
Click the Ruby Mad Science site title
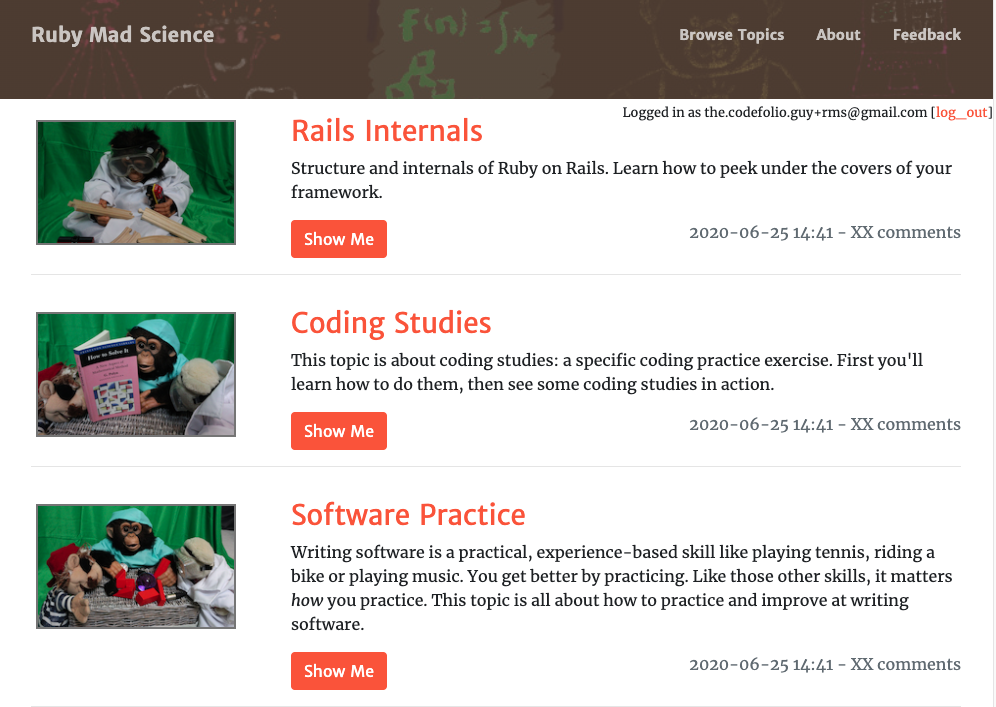pos(123,34)
